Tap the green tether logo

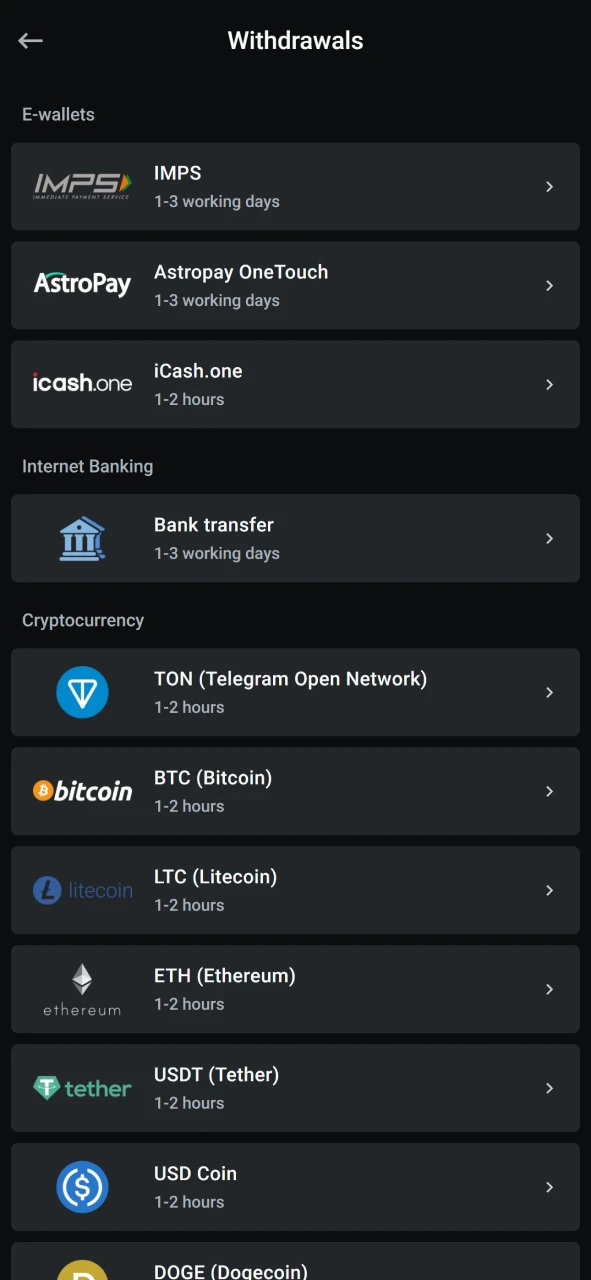pos(82,1088)
